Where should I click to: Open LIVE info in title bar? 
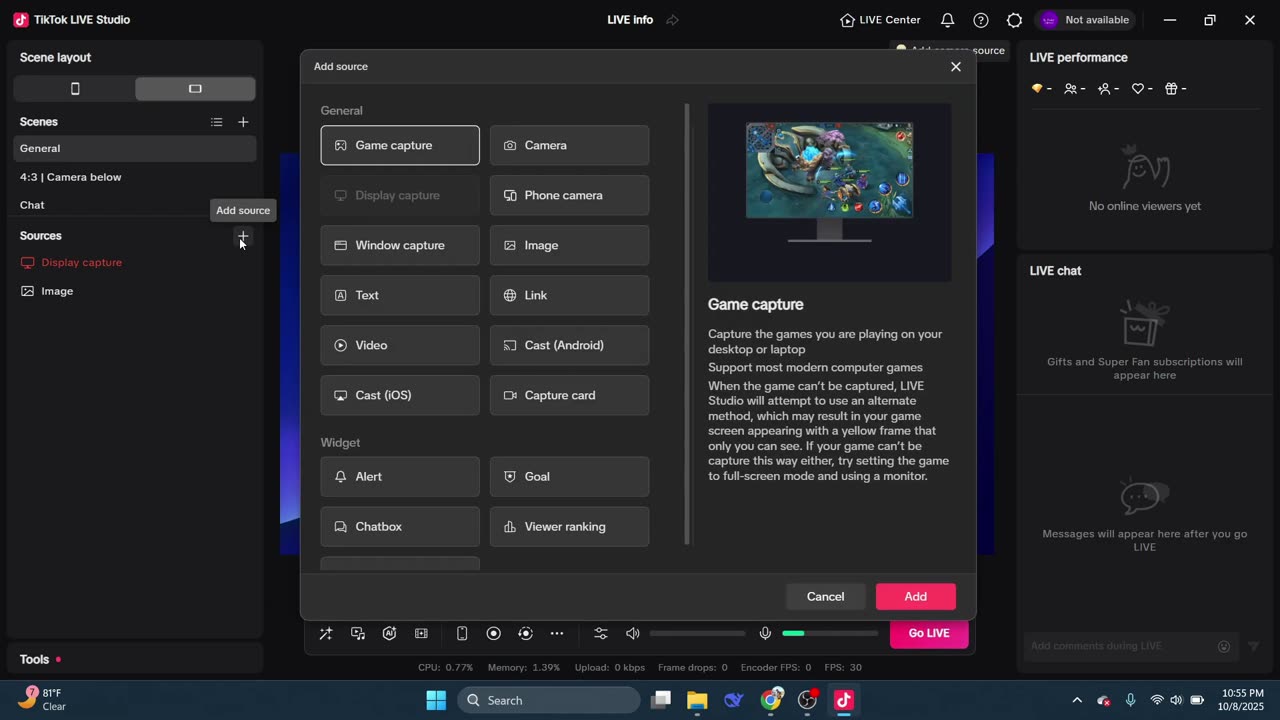(630, 20)
